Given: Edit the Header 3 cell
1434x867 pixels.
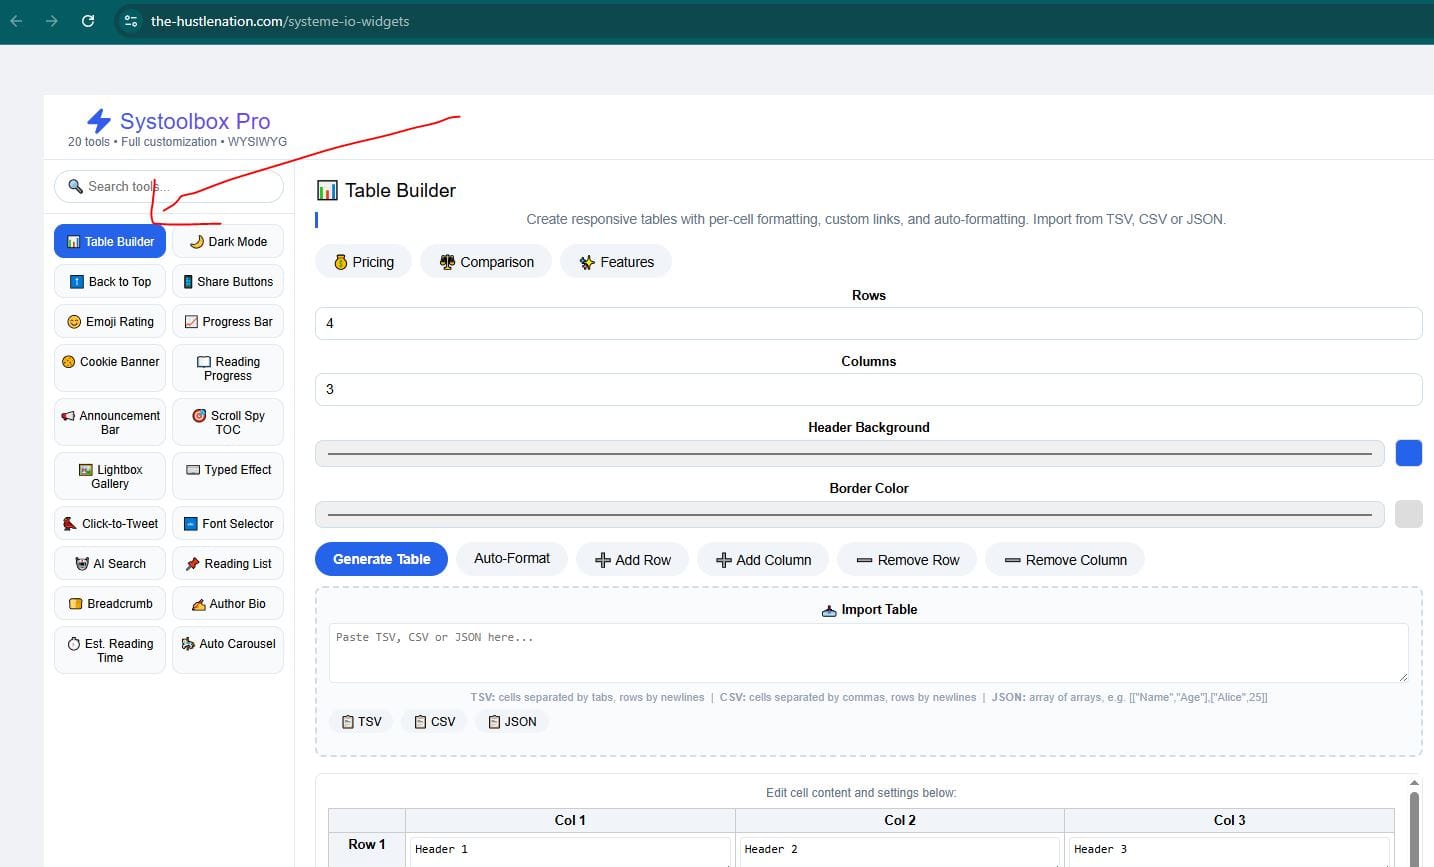Looking at the screenshot, I should point(1229,851).
